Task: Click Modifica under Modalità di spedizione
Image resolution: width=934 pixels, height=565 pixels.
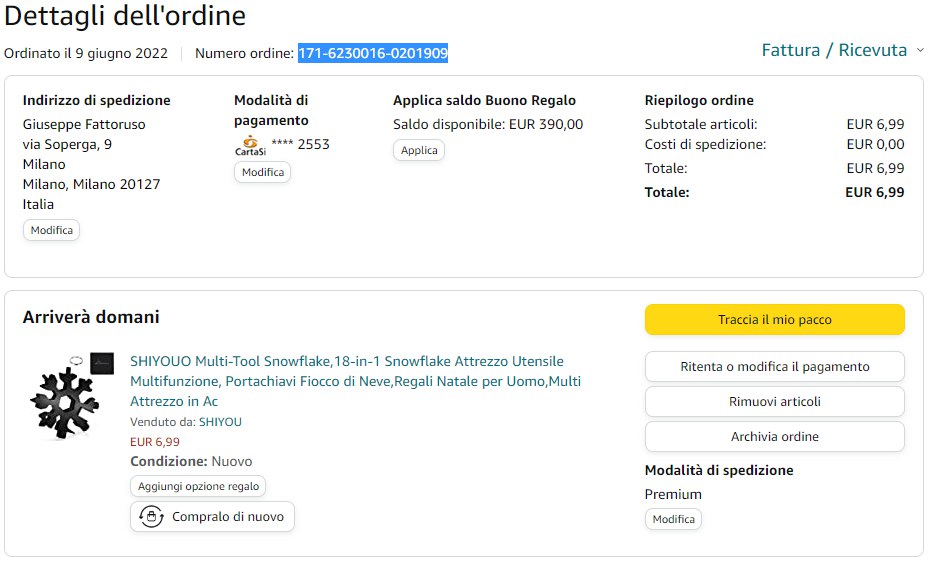Action: pos(672,519)
